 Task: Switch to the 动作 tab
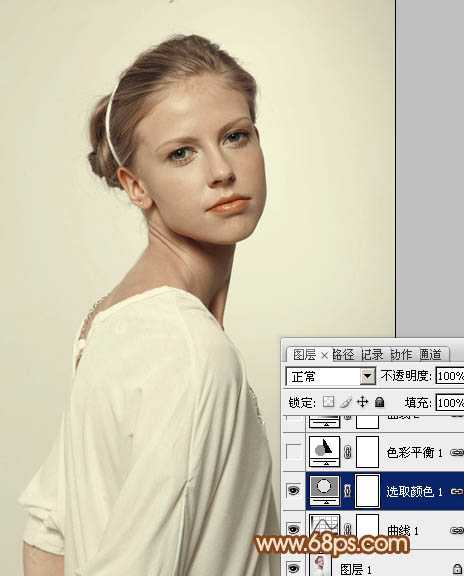[401, 354]
